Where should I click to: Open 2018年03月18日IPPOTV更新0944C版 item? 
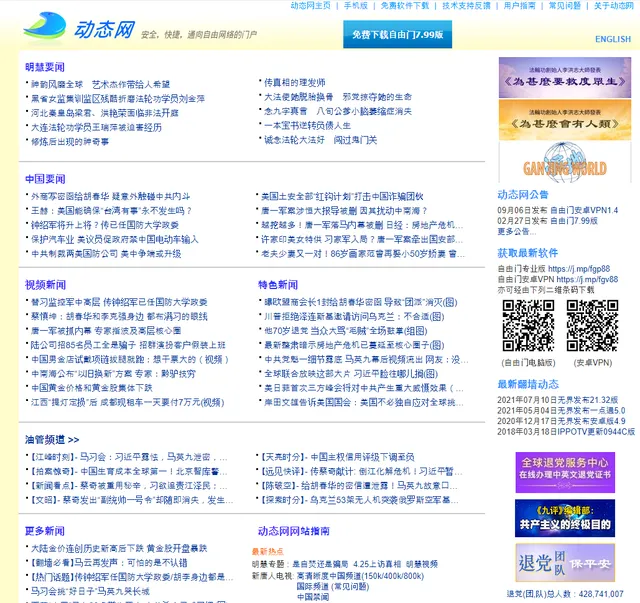(x=566, y=432)
